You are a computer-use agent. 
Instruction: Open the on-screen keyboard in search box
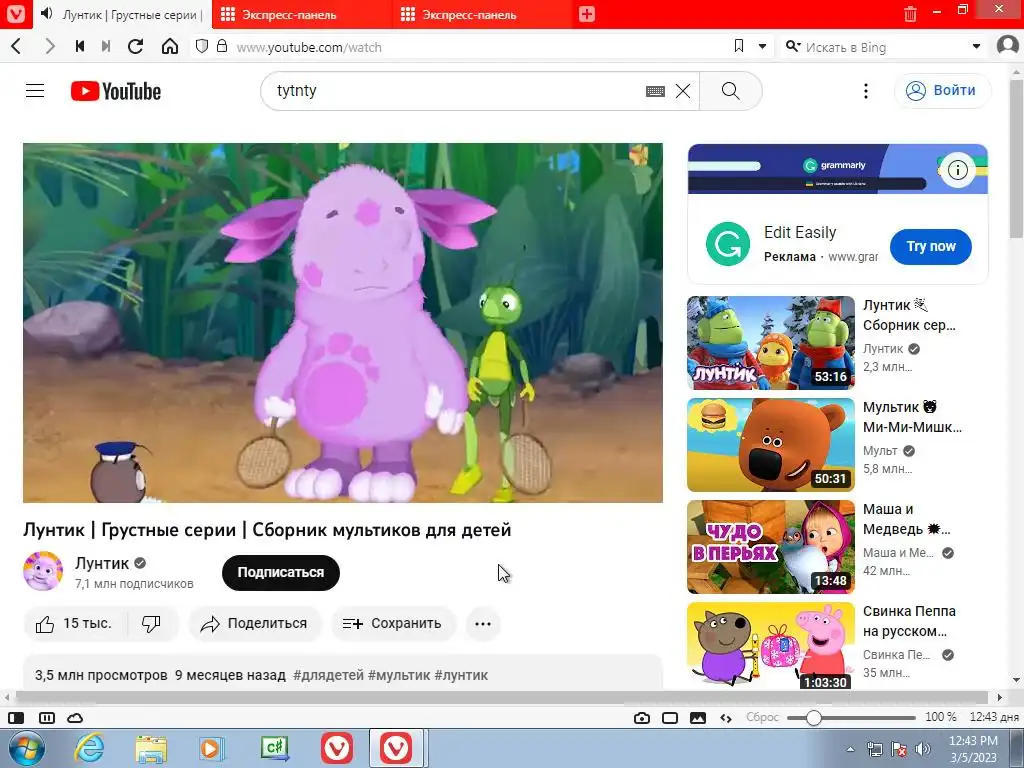click(x=655, y=91)
